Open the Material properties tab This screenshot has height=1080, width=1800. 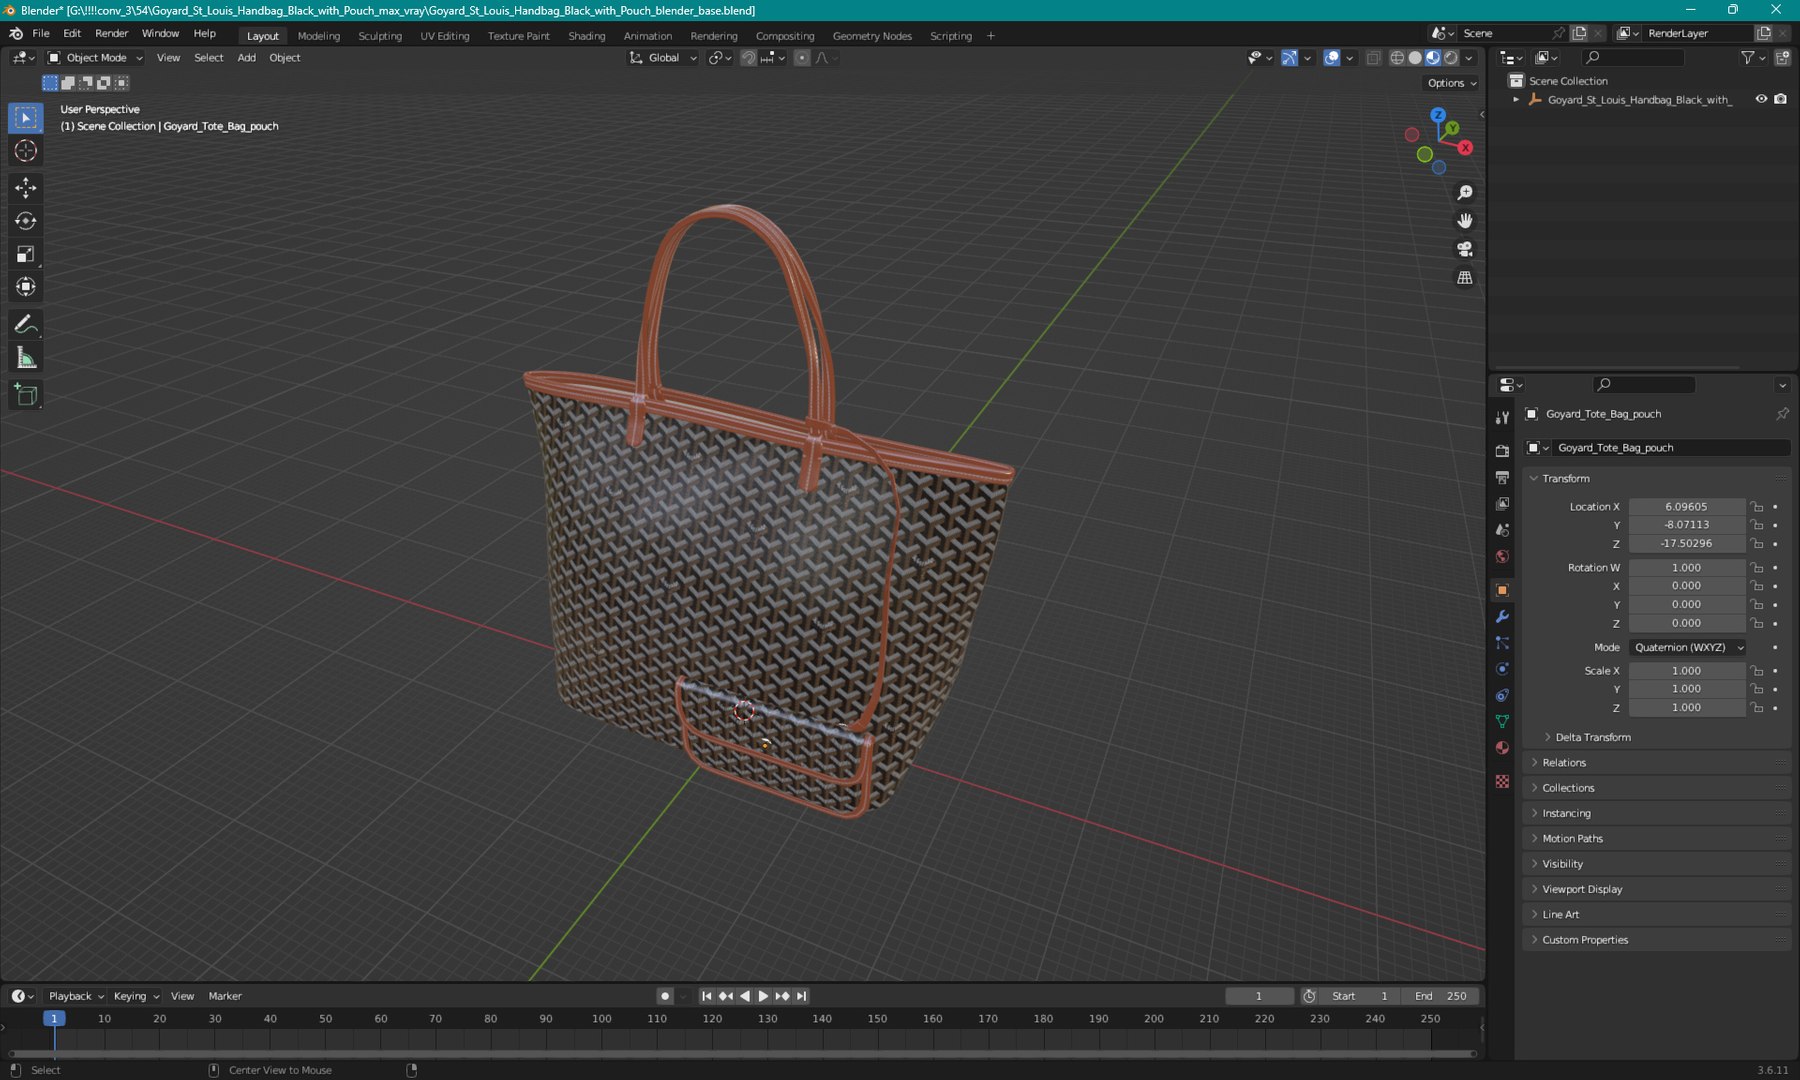(x=1502, y=748)
